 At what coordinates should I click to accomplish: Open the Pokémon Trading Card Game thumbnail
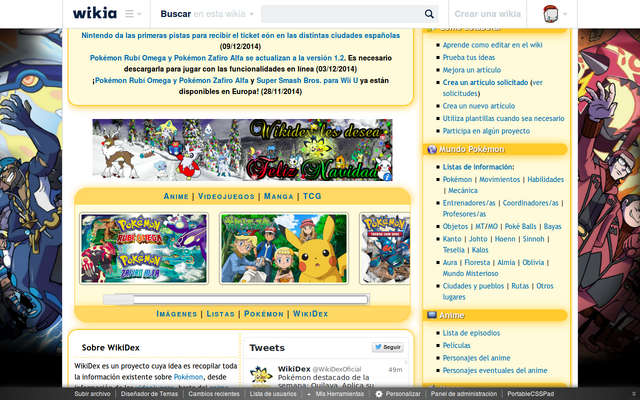click(x=385, y=248)
